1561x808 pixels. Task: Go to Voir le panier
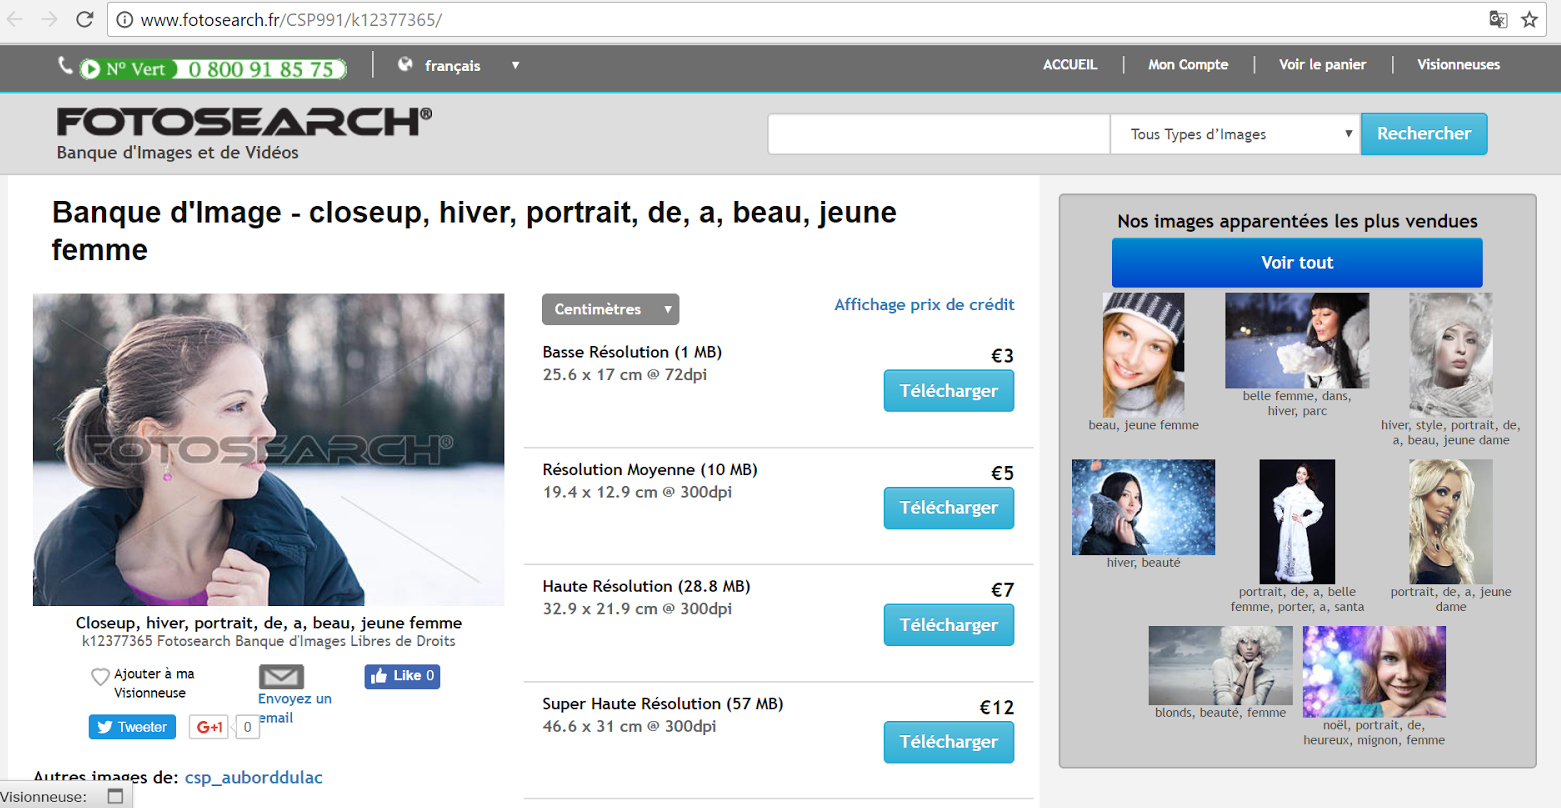[1322, 65]
